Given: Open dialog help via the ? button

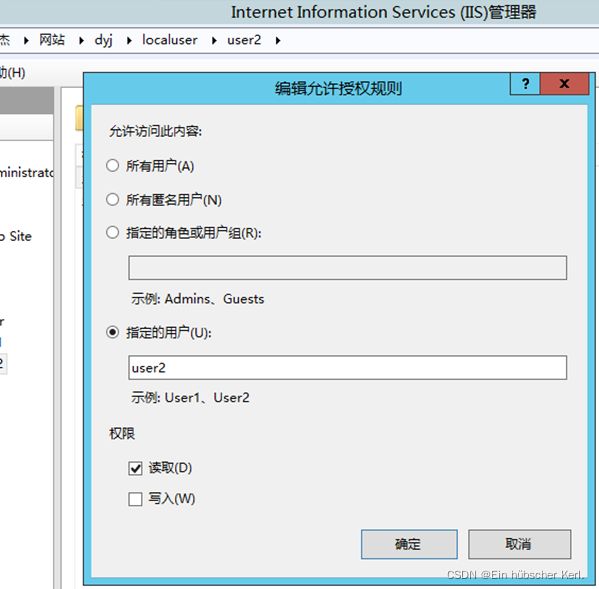Looking at the screenshot, I should pos(525,84).
